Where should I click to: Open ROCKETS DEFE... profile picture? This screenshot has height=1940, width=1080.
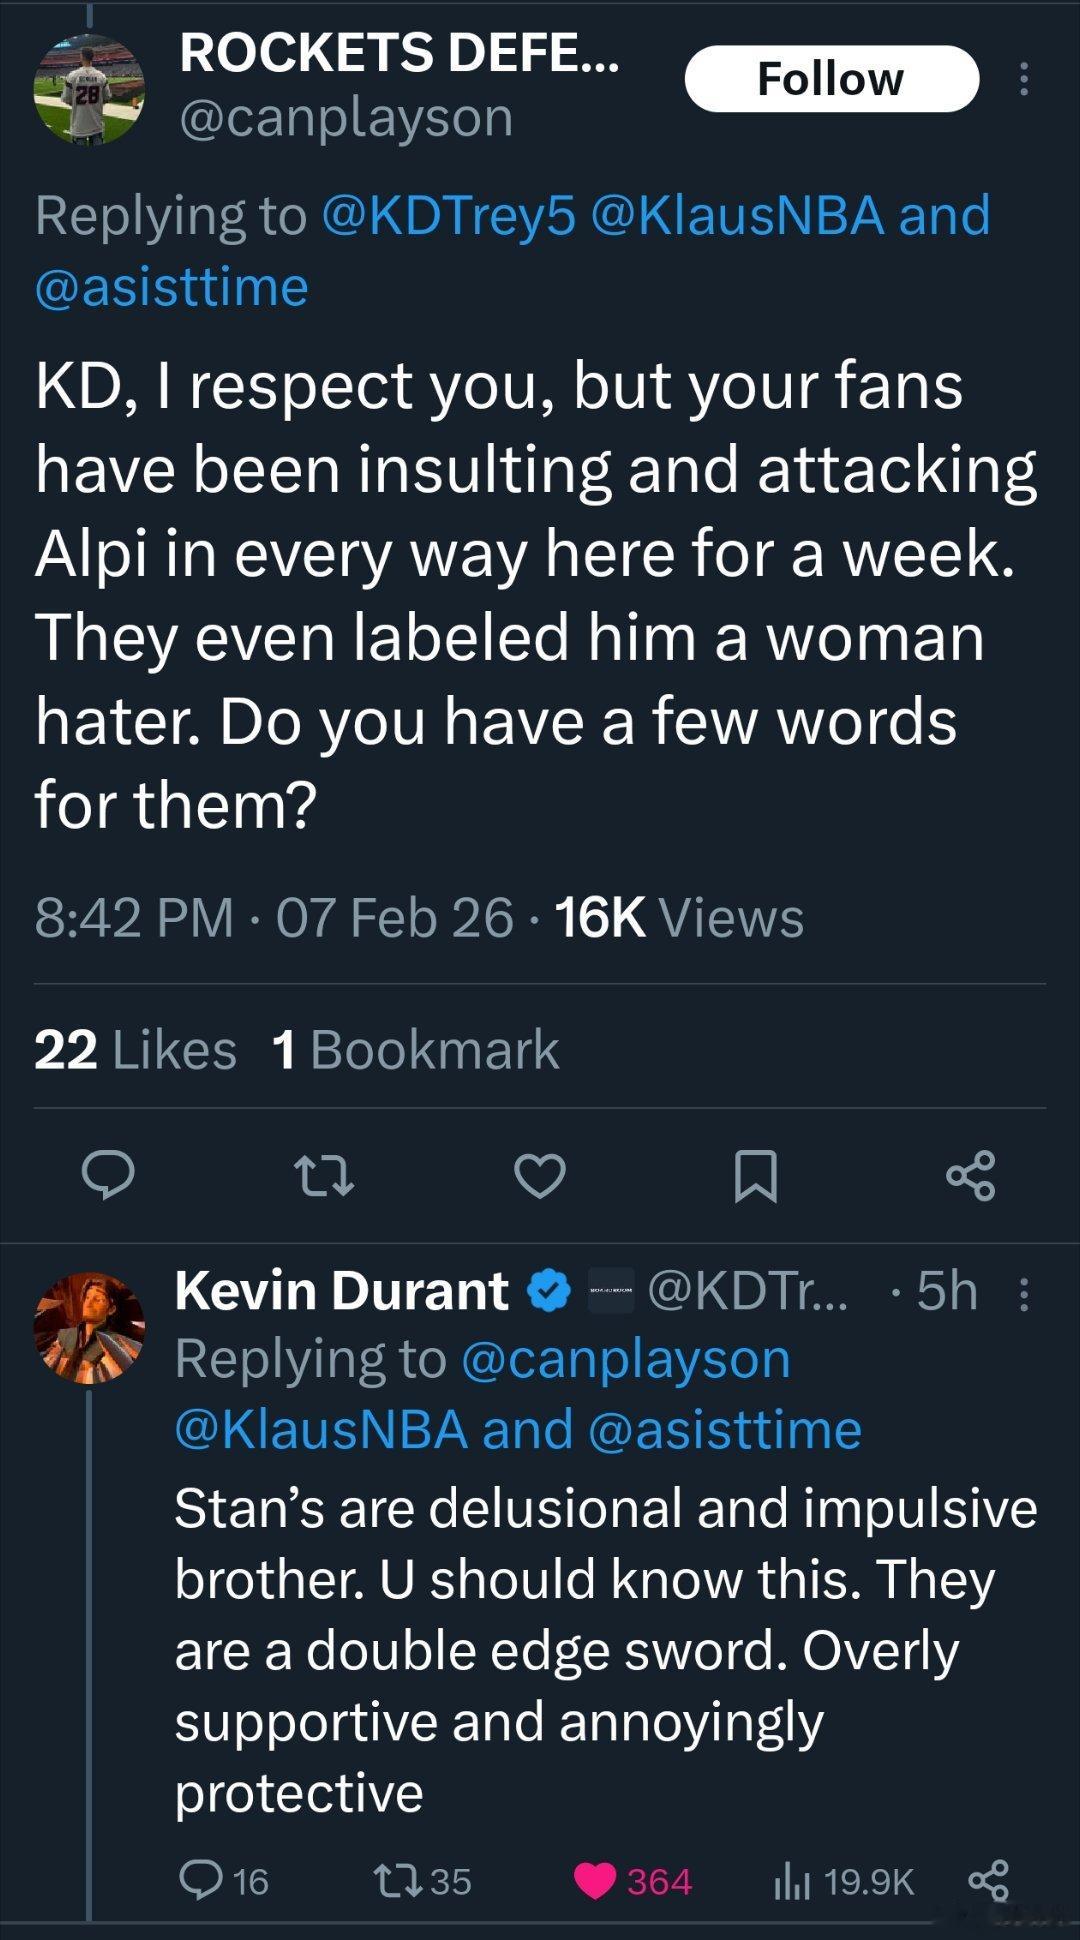89,89
